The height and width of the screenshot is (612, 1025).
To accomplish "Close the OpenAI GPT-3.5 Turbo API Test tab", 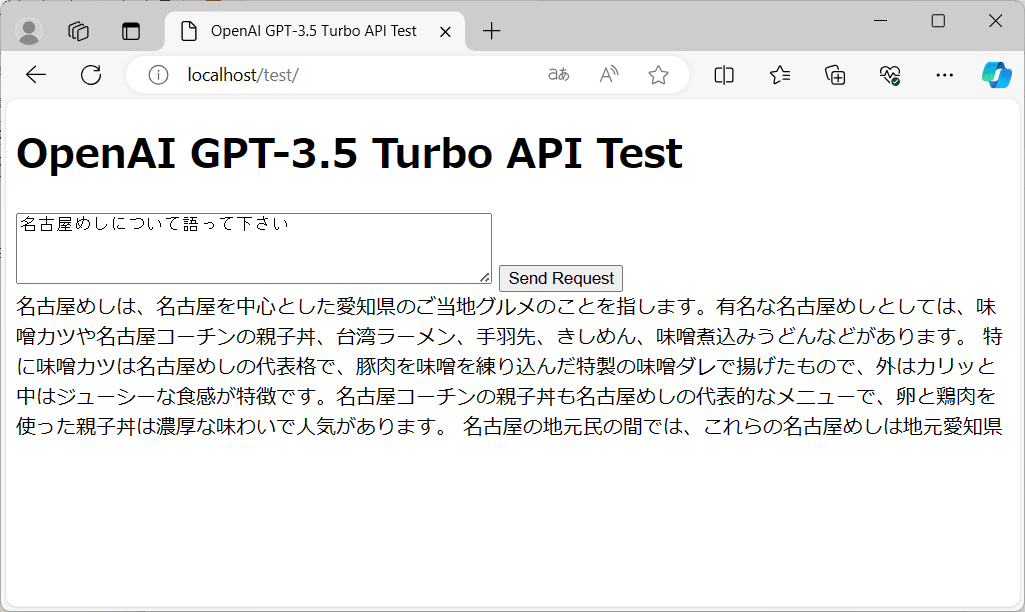I will point(445,31).
